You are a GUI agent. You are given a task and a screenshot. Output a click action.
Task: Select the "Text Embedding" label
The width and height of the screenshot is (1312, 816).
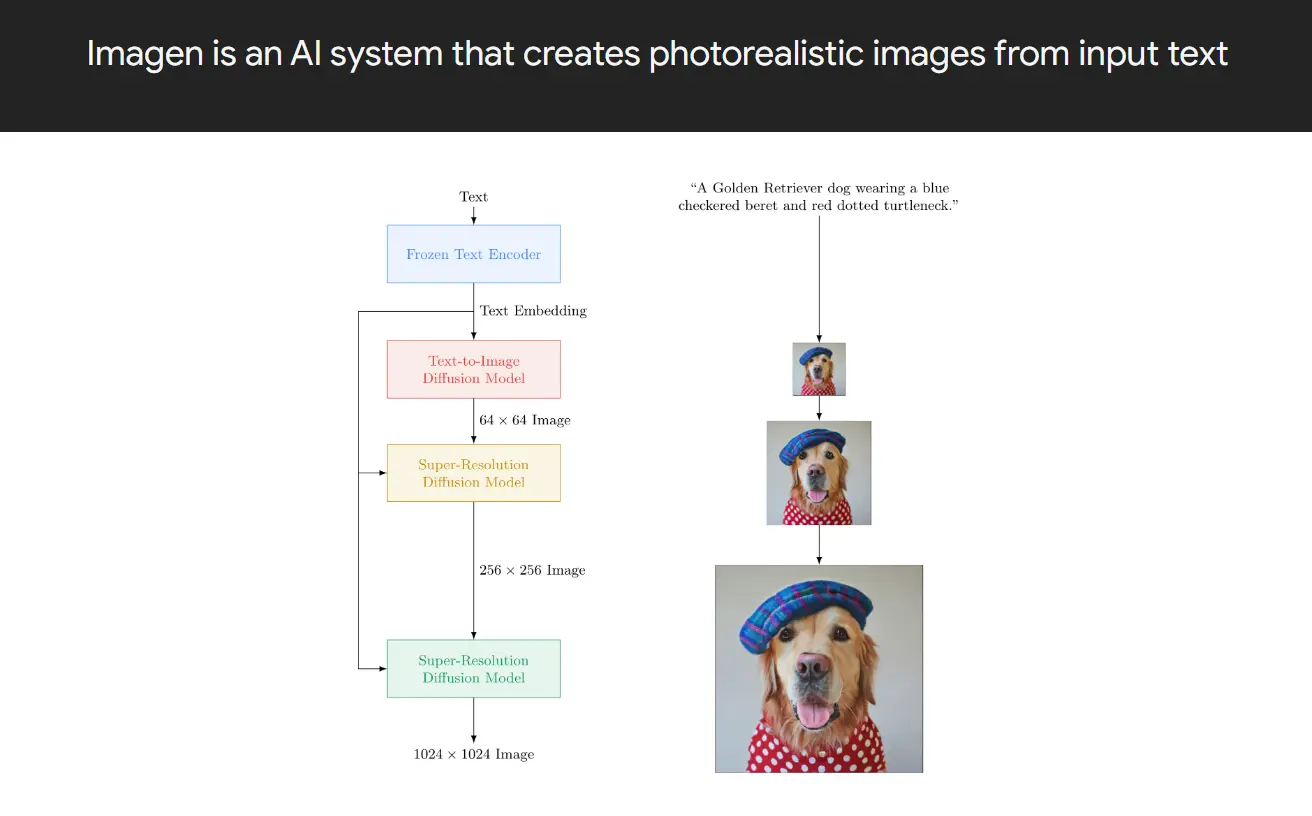point(533,311)
